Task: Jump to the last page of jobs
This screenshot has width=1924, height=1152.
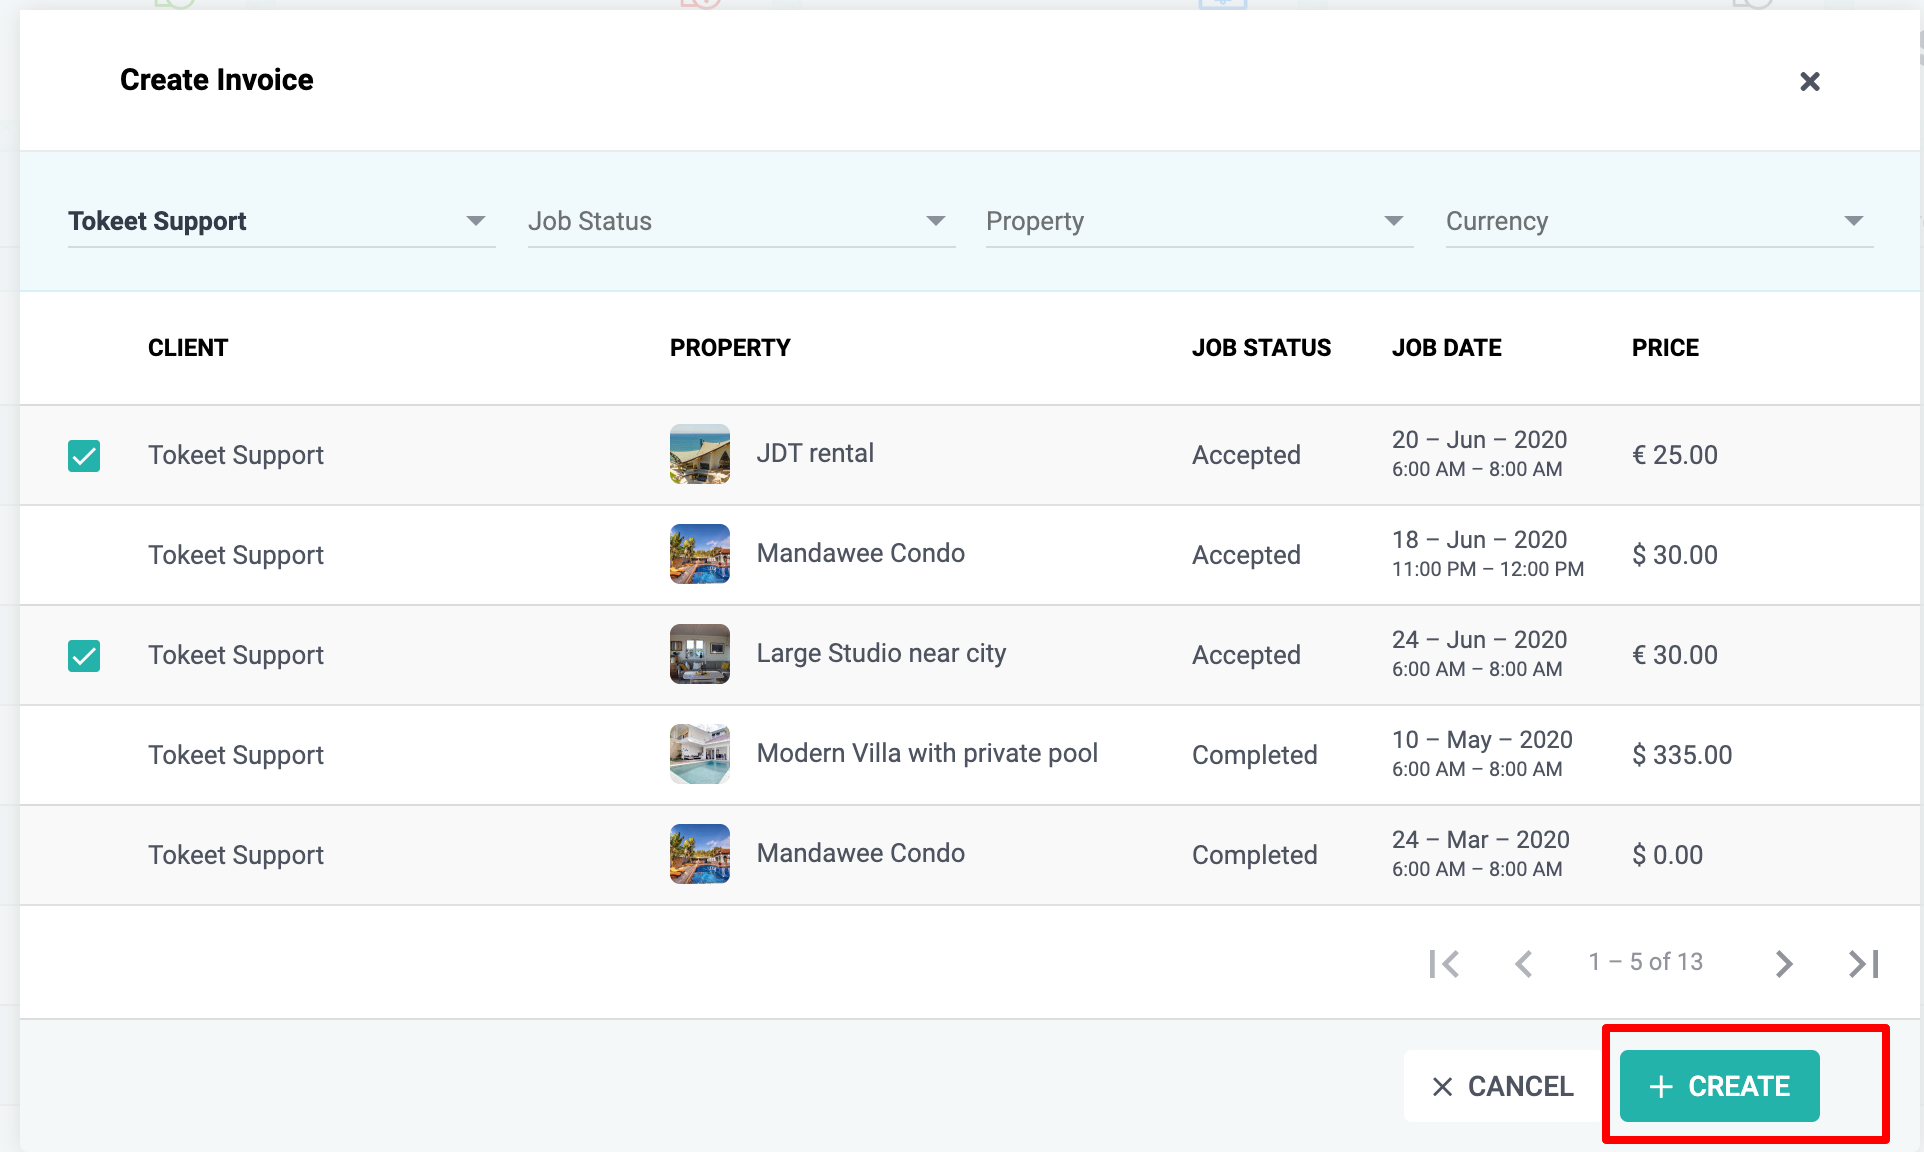Action: click(x=1863, y=963)
